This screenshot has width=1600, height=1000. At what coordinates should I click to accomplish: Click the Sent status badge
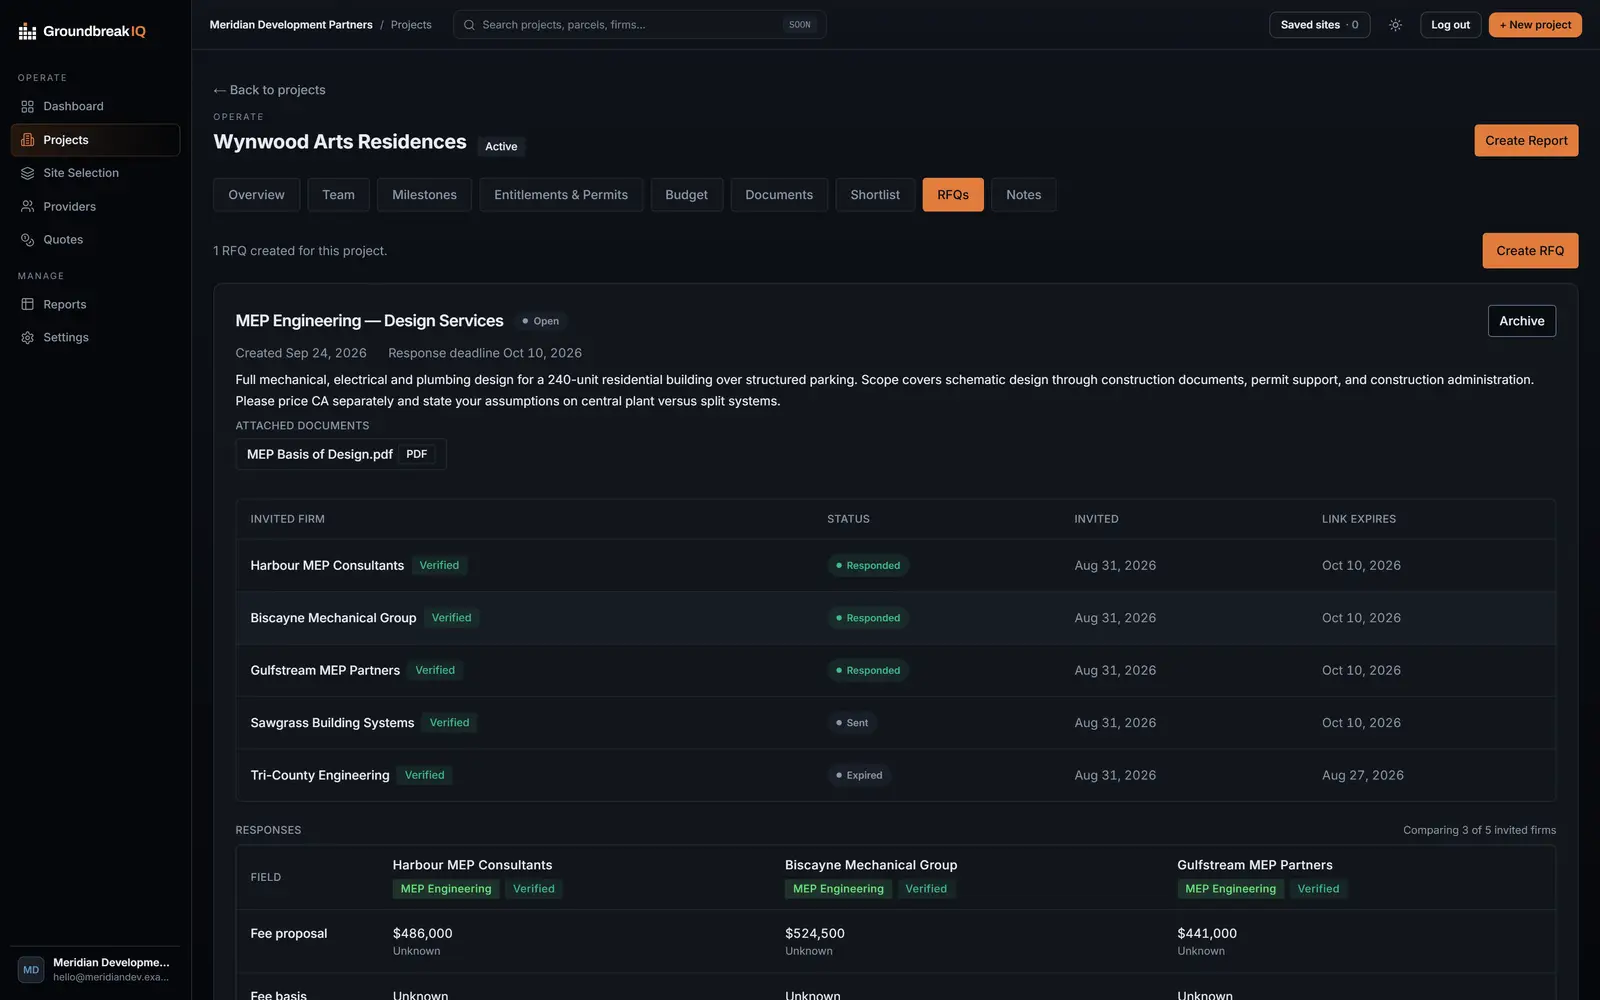coord(852,723)
